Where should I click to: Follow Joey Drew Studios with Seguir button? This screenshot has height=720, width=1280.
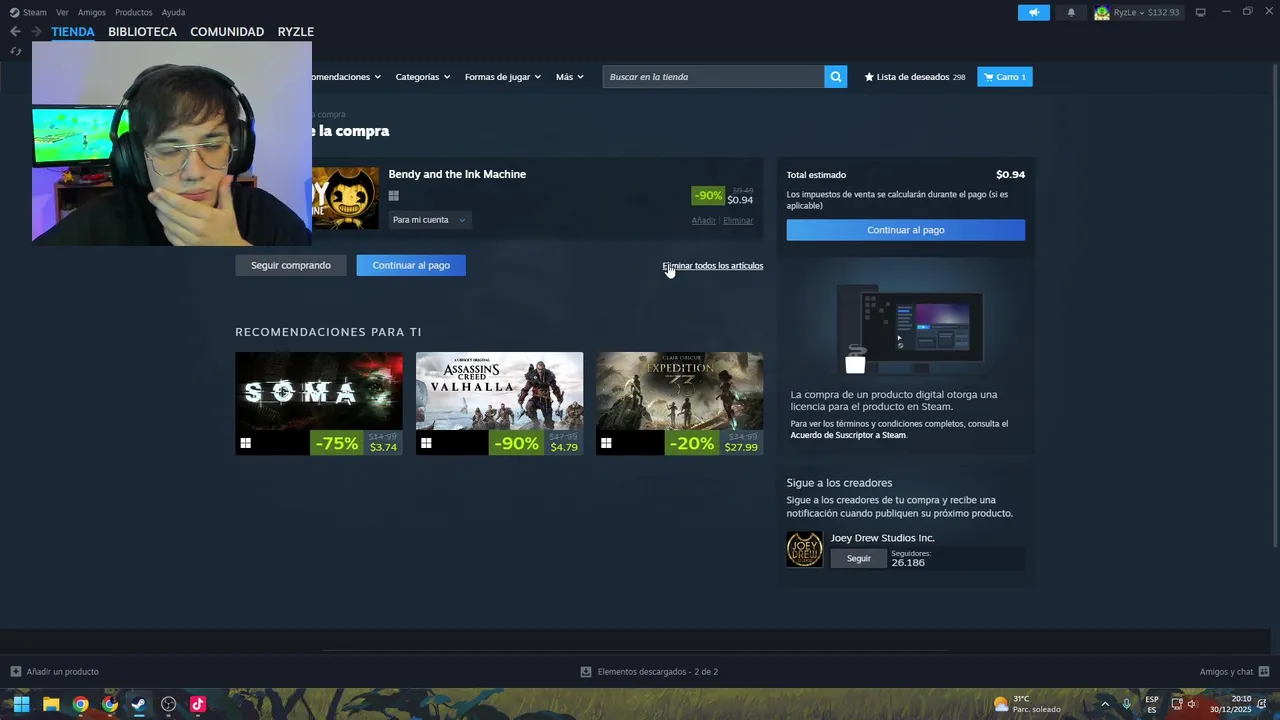[x=859, y=558]
